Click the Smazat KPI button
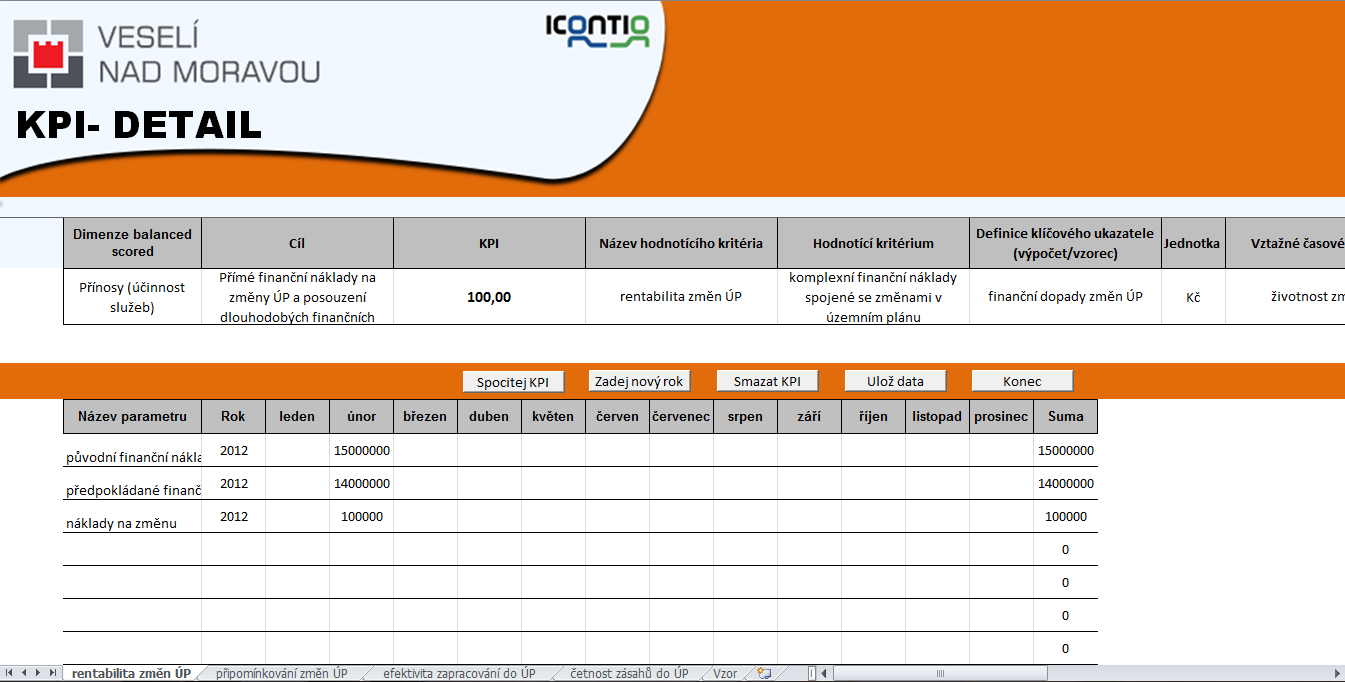This screenshot has height=682, width=1345. click(767, 381)
